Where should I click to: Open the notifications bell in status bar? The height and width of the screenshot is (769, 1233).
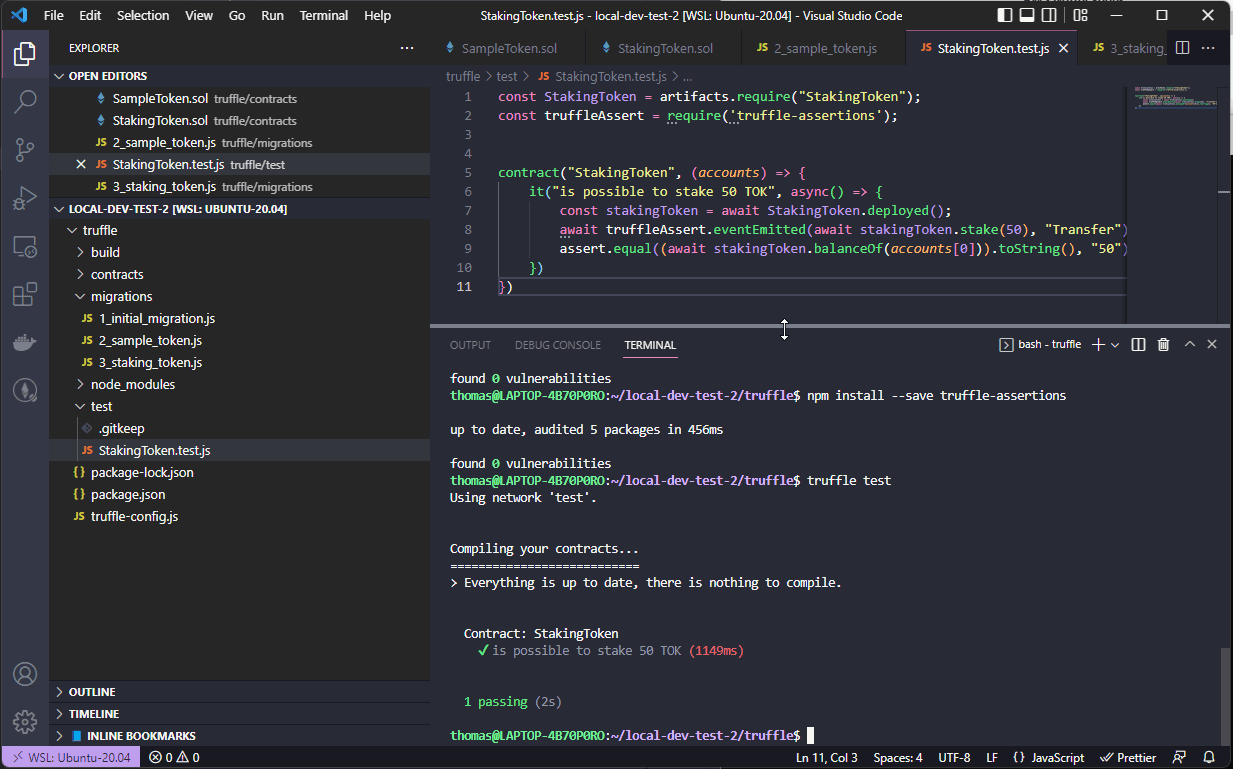[x=1209, y=758]
